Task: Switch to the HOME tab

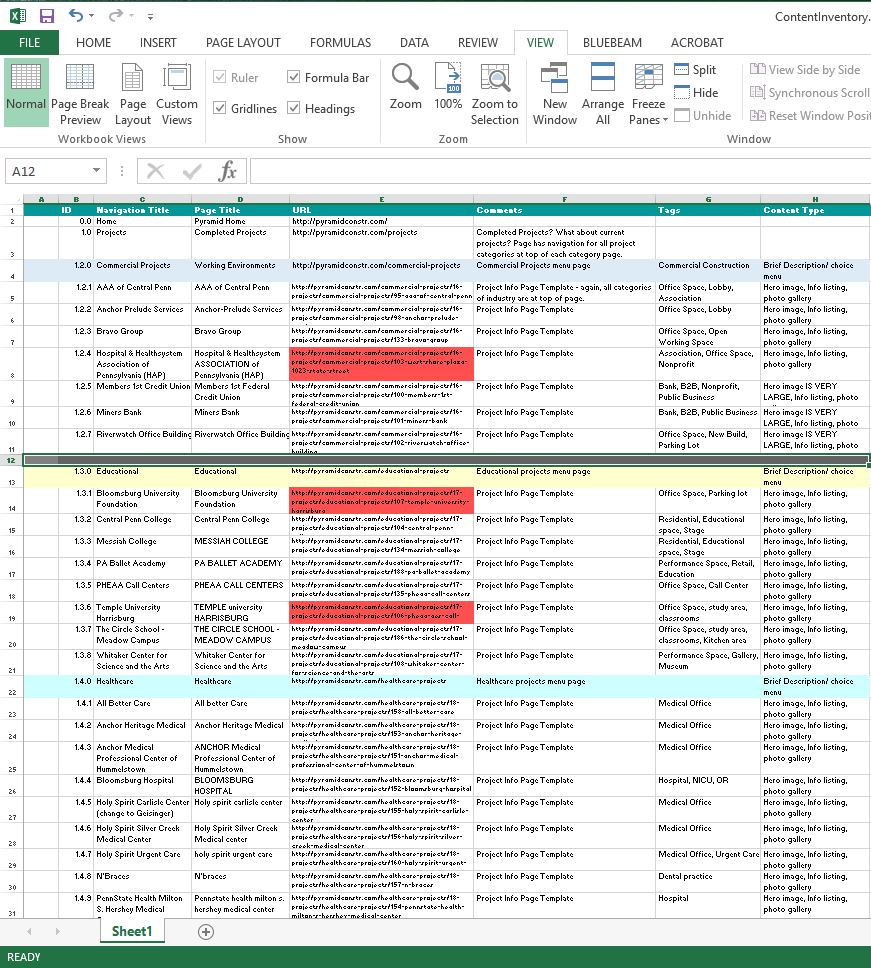Action: [93, 43]
